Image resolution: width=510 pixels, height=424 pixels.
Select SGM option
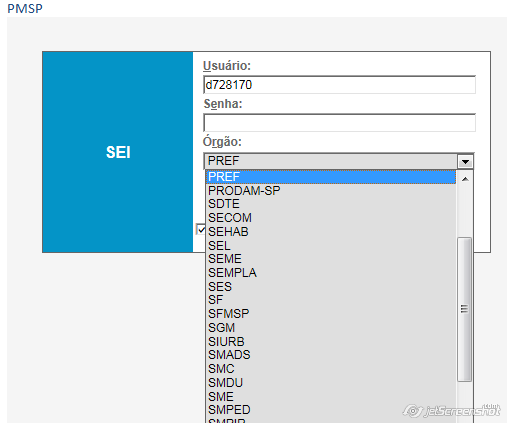click(x=331, y=328)
